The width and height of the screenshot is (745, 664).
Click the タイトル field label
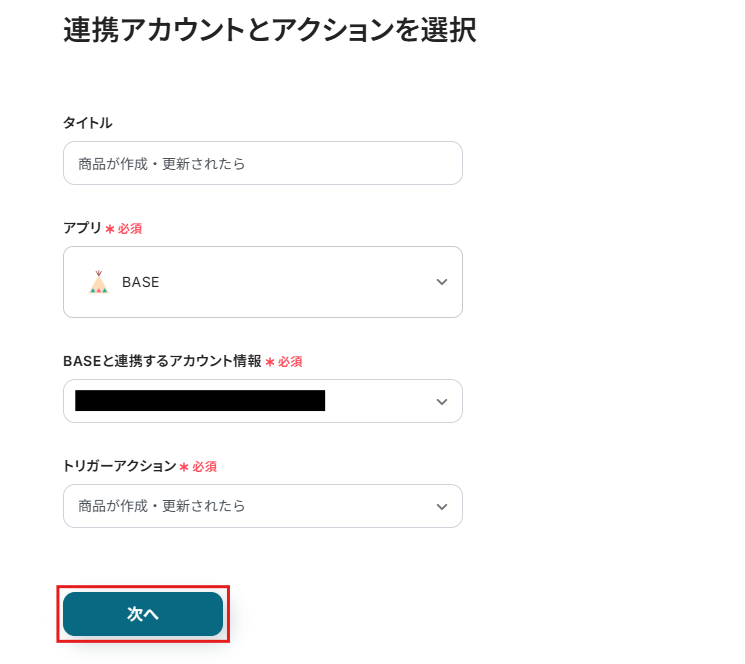(x=88, y=123)
